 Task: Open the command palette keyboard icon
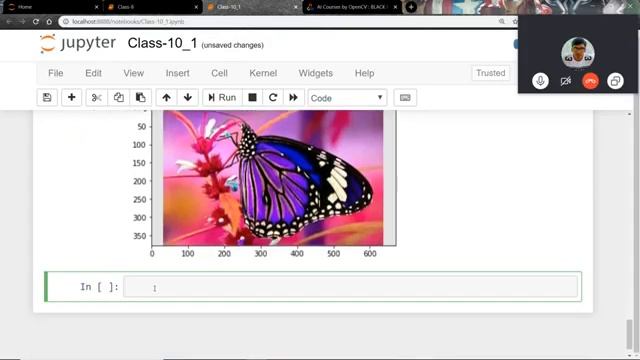[405, 98]
